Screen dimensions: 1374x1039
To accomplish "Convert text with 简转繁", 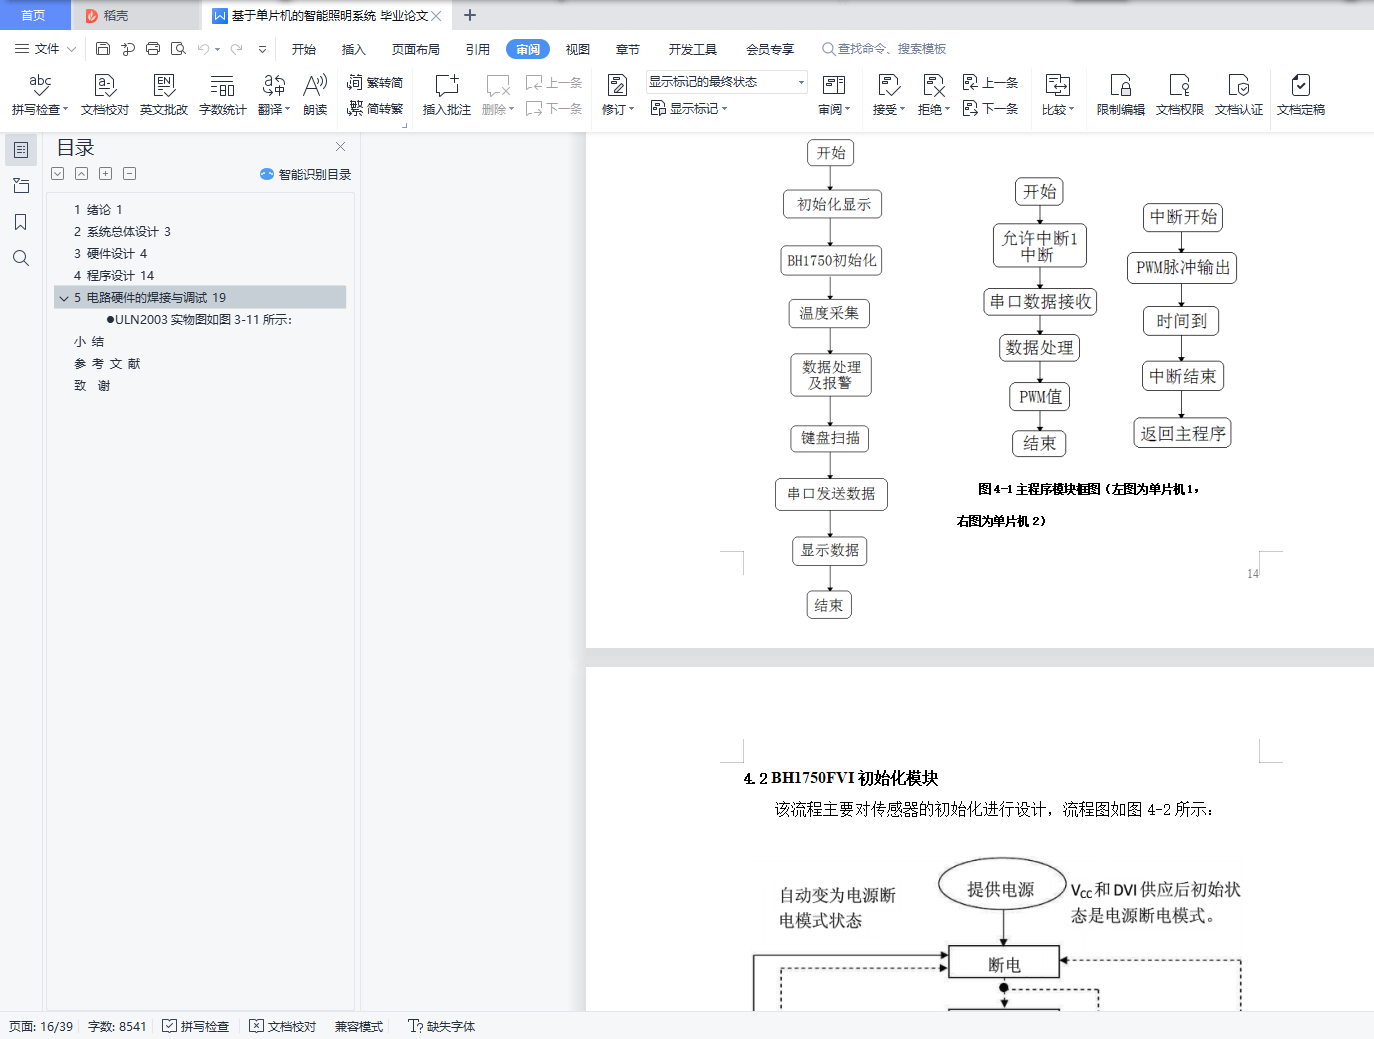I will (375, 109).
